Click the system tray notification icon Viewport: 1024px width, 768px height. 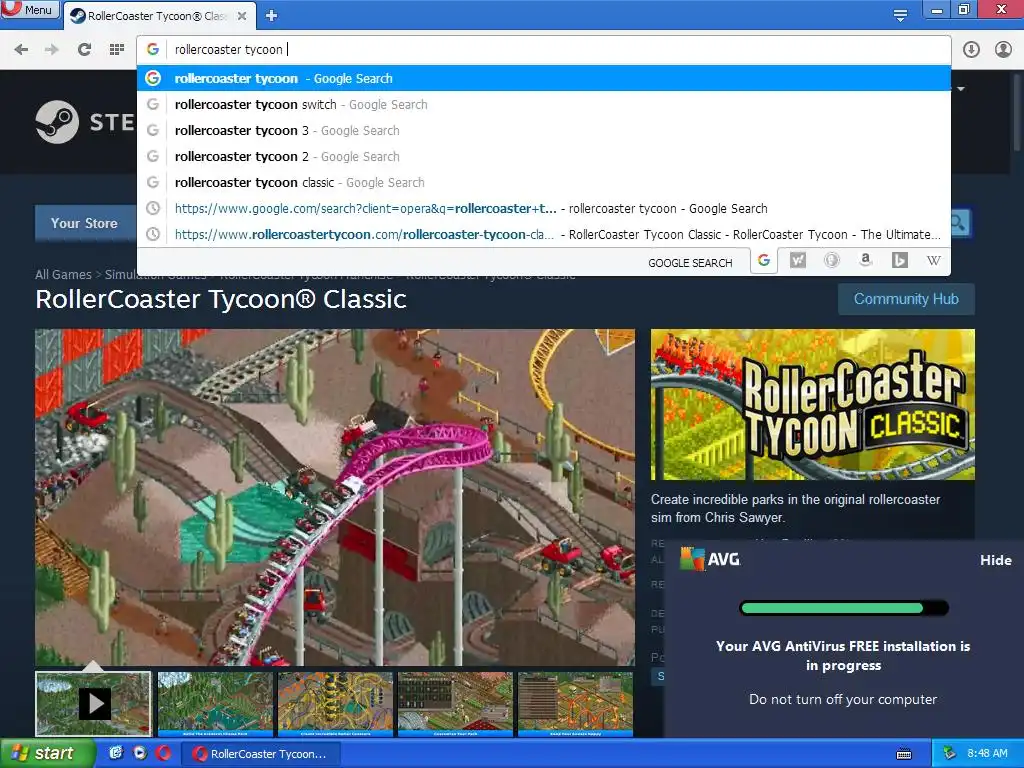[949, 754]
